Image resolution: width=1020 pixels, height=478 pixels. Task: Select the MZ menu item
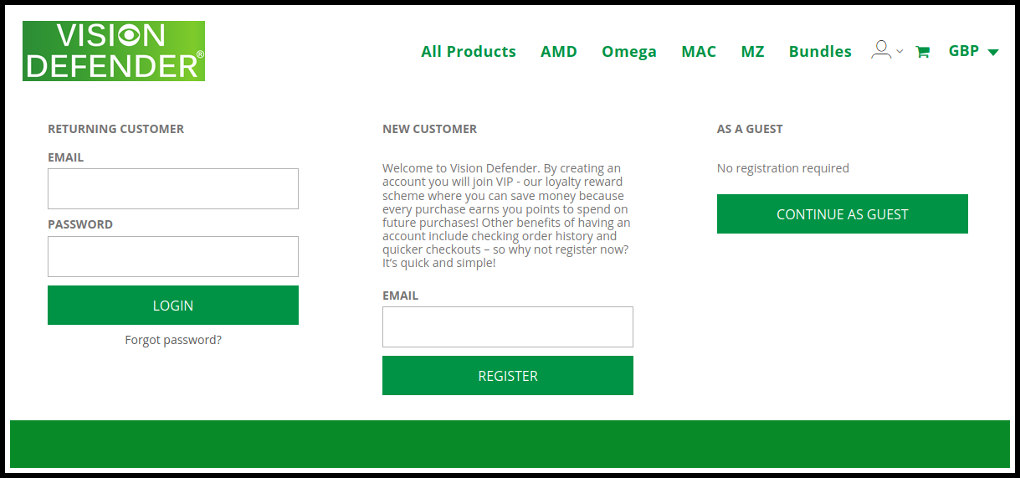[753, 52]
